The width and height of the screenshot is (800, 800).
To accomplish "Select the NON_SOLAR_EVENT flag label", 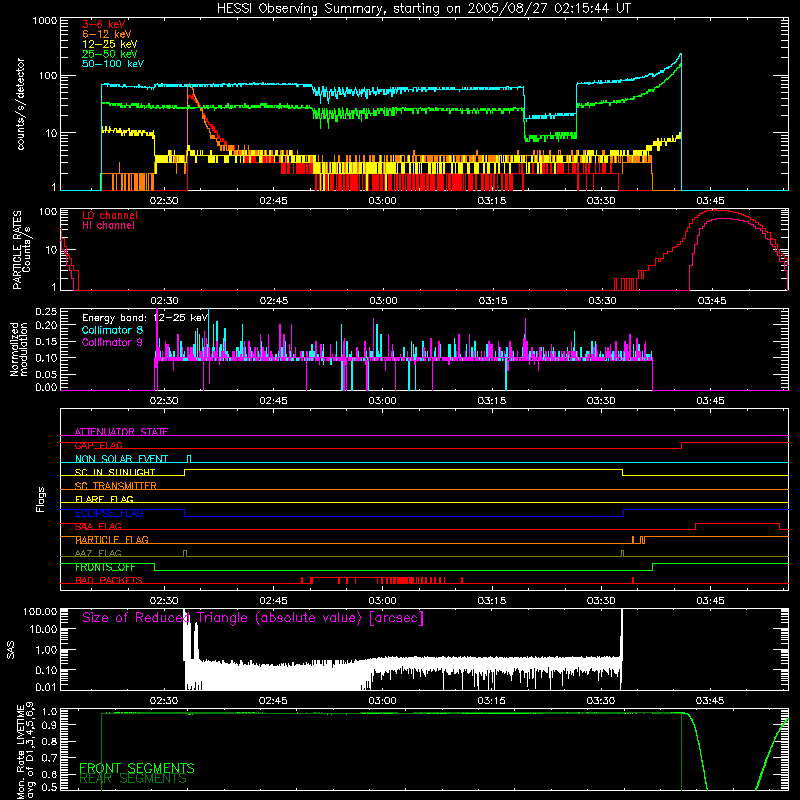I will tap(121, 459).
